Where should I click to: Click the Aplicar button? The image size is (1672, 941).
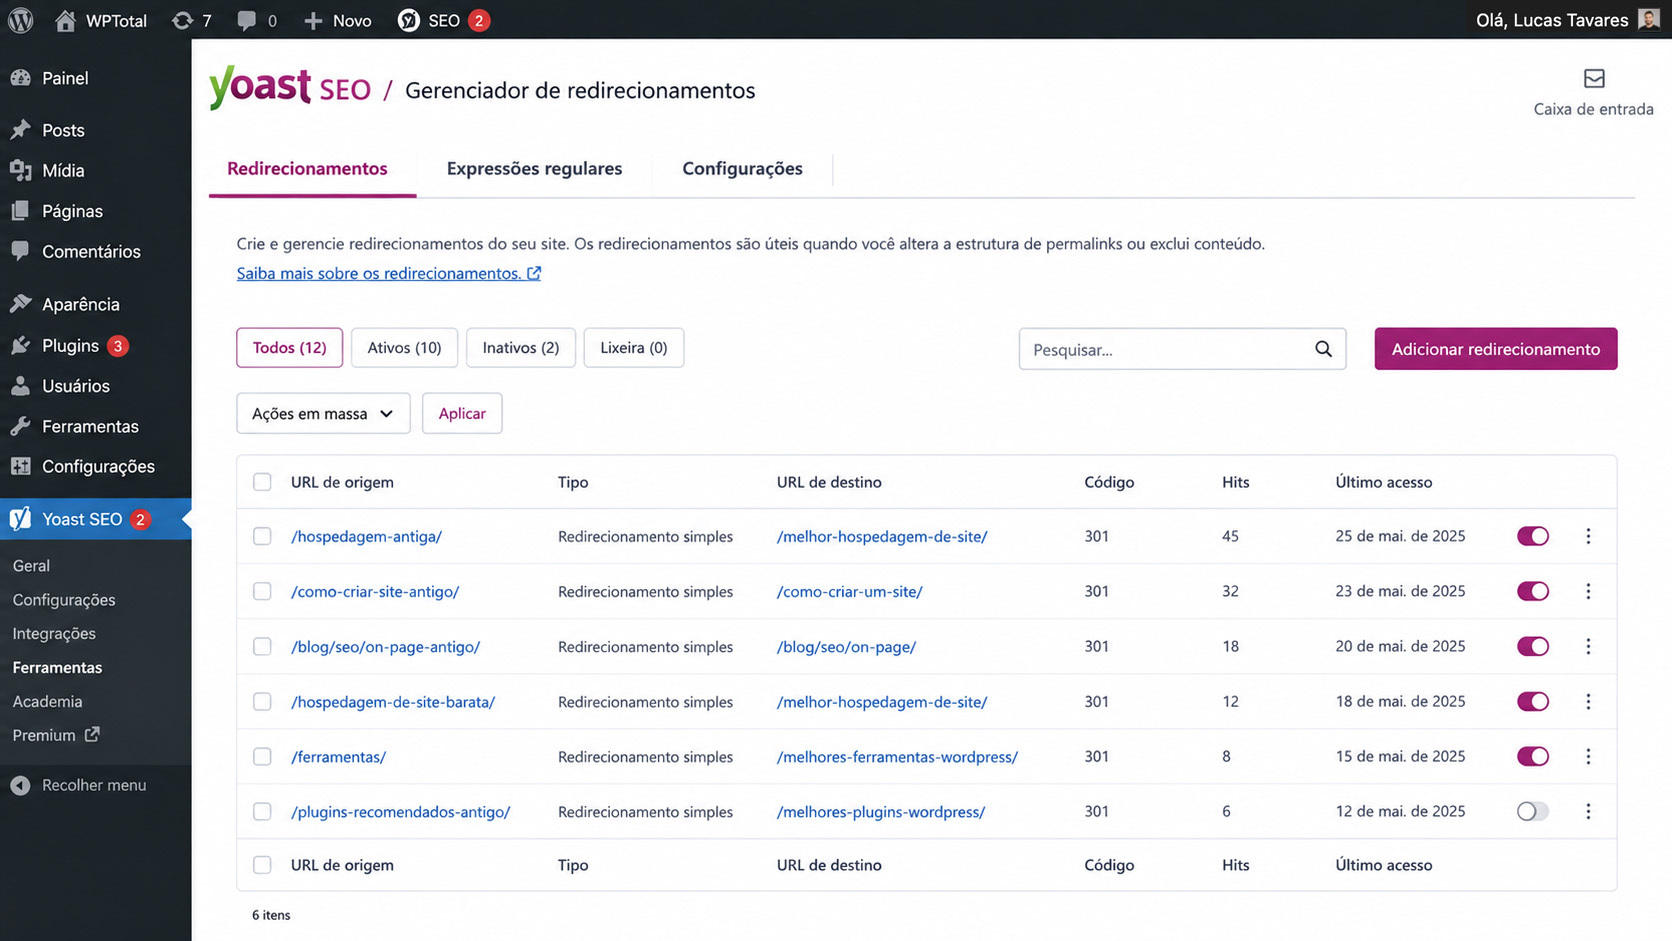(x=462, y=413)
